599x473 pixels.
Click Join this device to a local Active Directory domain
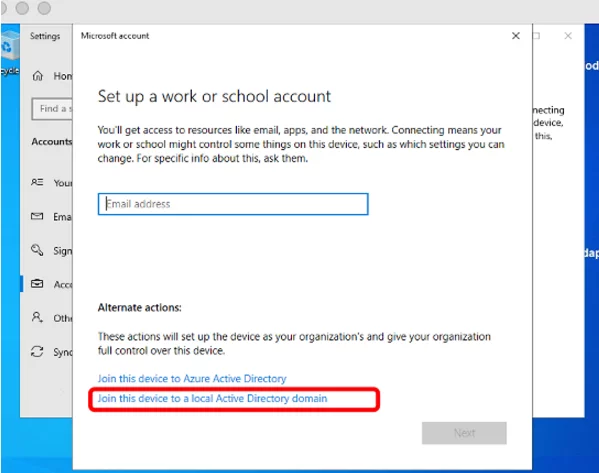(212, 398)
